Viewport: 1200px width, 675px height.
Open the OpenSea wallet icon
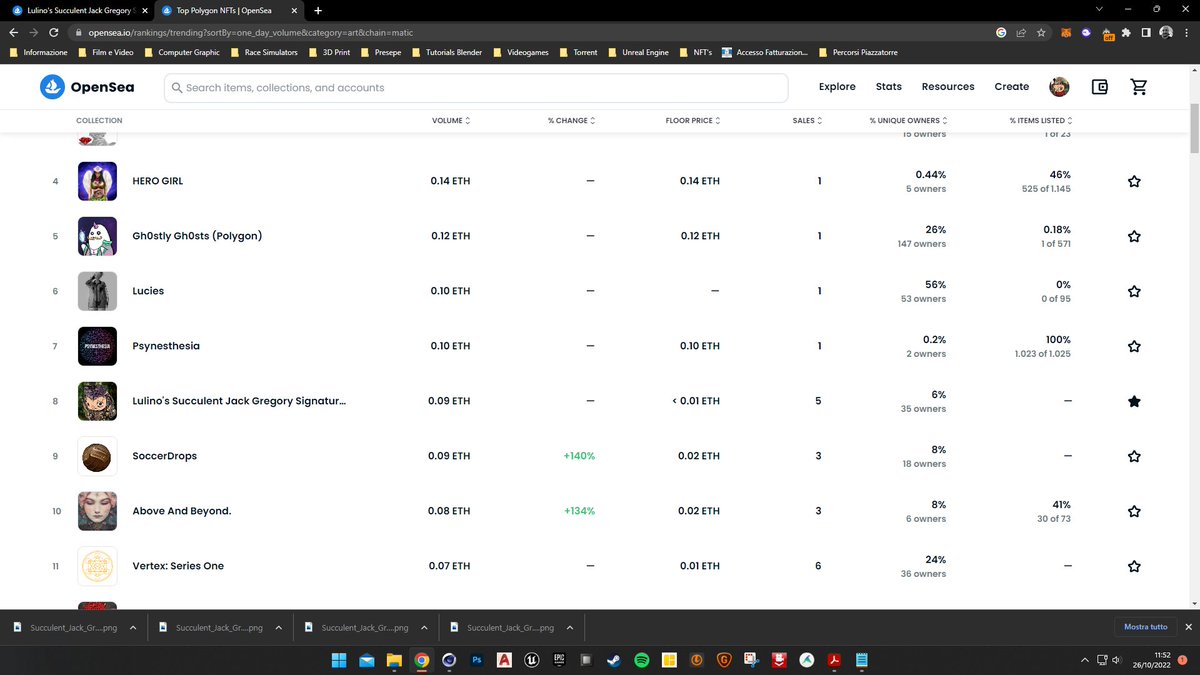pyautogui.click(x=1100, y=87)
